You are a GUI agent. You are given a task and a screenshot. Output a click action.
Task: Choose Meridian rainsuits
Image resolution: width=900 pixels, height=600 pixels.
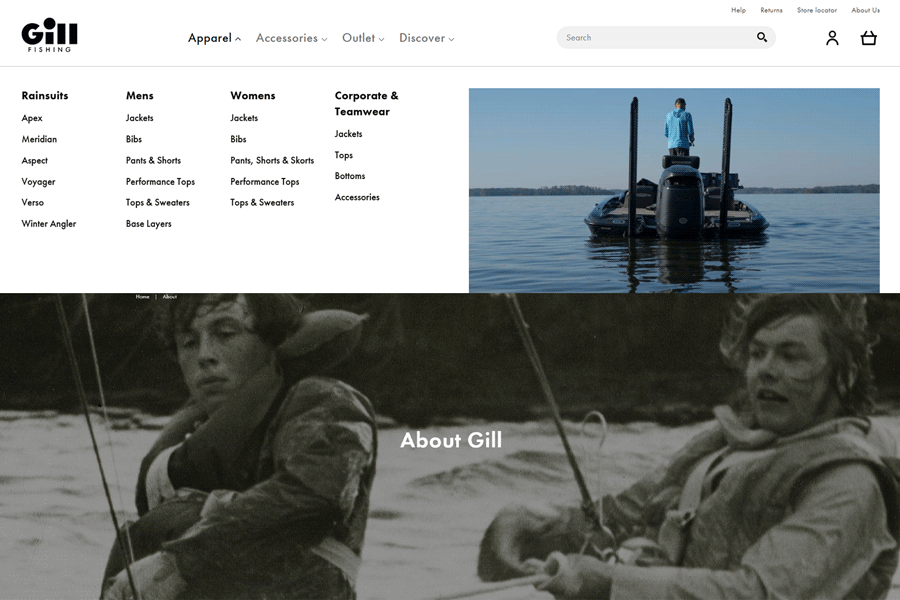coord(39,139)
